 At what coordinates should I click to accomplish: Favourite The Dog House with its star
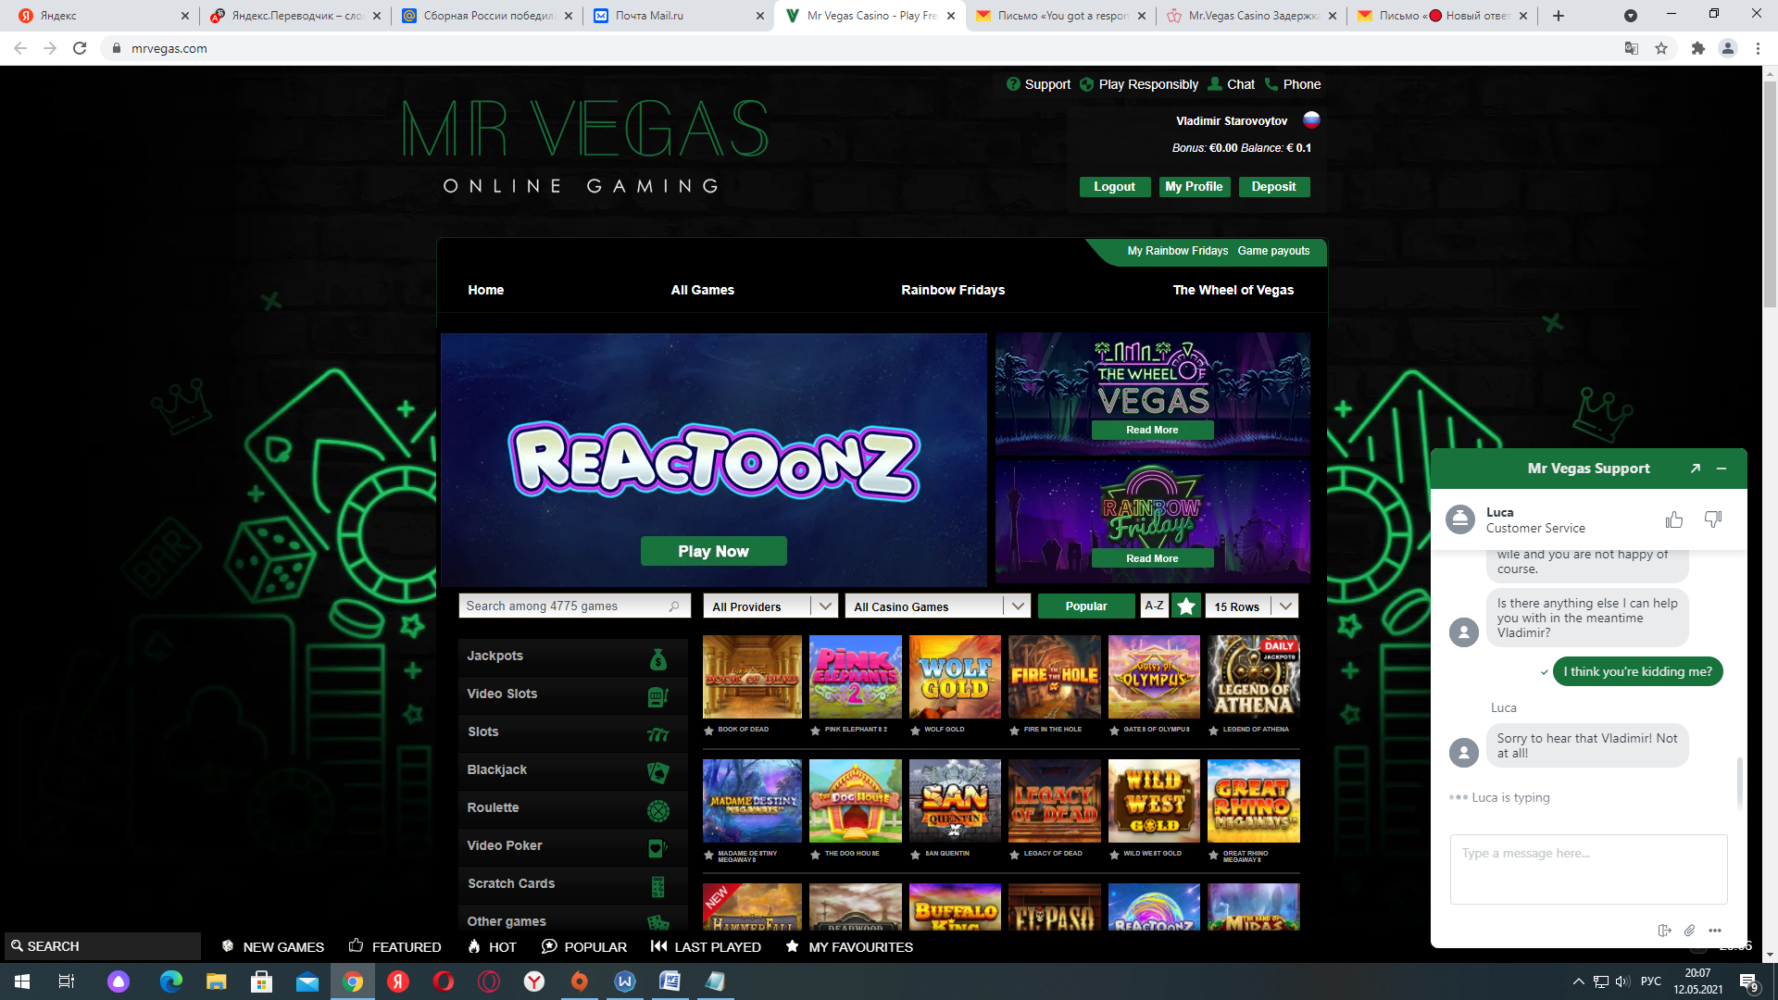tap(815, 855)
